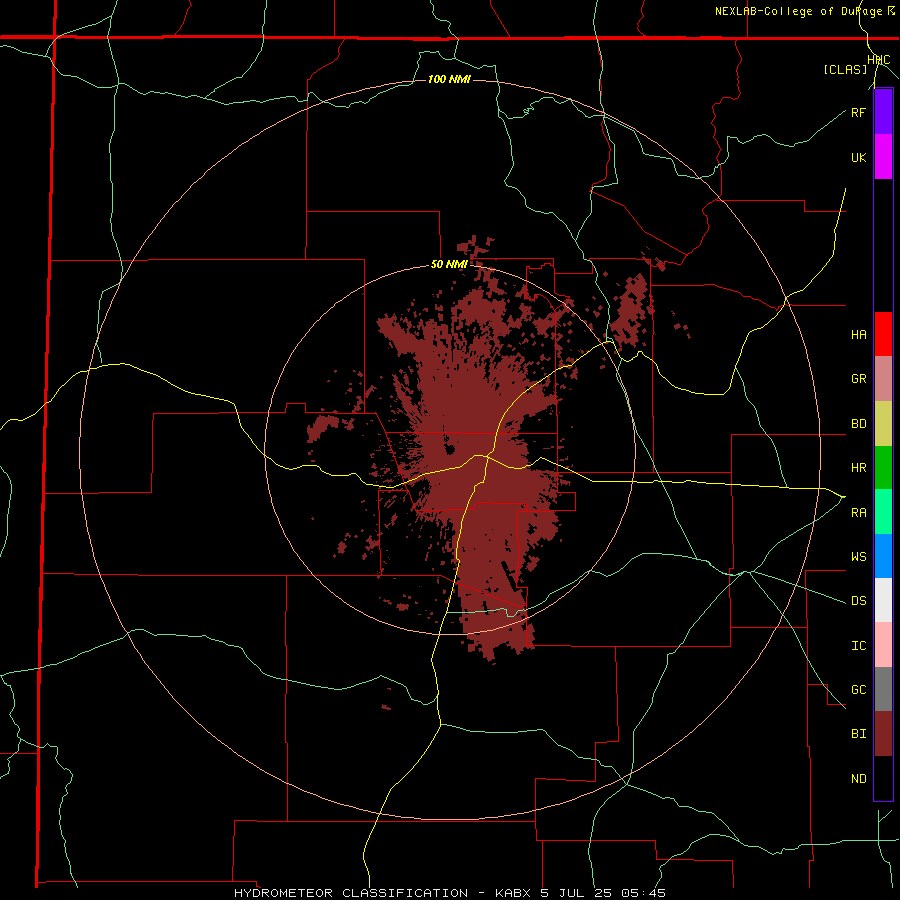
Task: Click the UK magenta color swatch in legend
Action: (883, 157)
